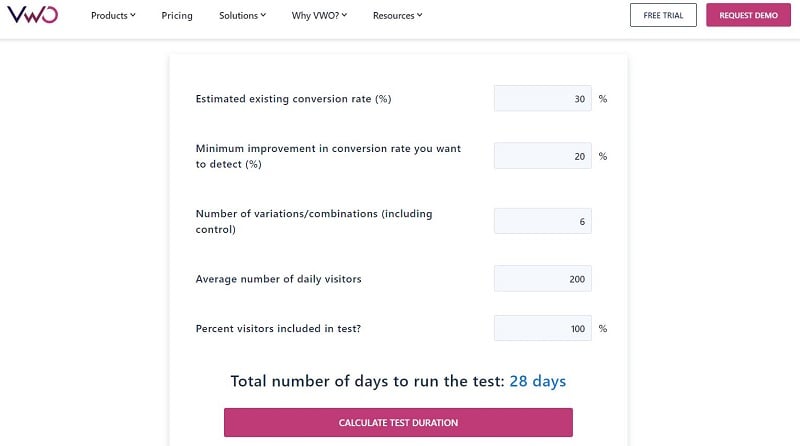800x446 pixels.
Task: Expand the Solutions menu chevron
Action: pyautogui.click(x=263, y=15)
